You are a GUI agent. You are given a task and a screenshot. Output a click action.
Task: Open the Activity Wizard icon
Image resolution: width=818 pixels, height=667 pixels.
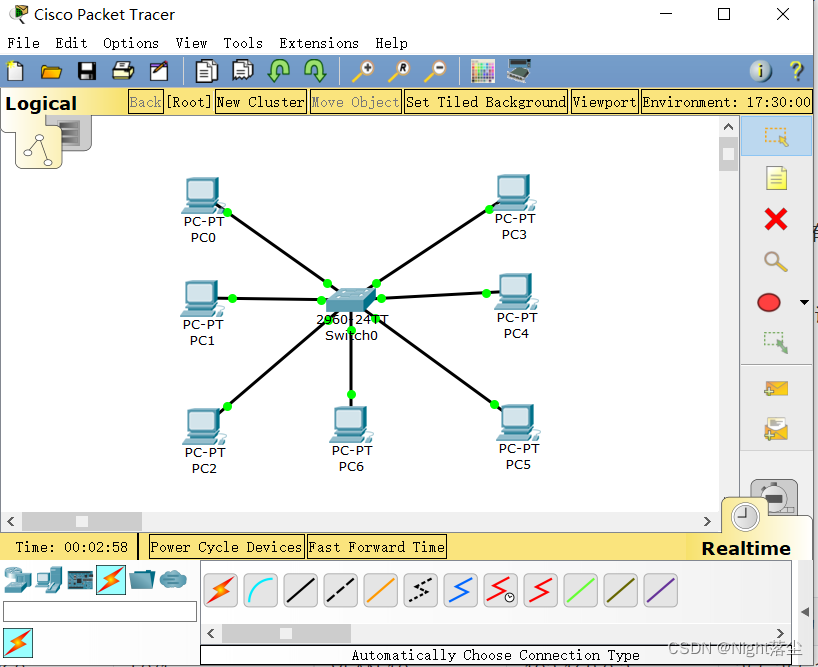pyautogui.click(x=159, y=71)
